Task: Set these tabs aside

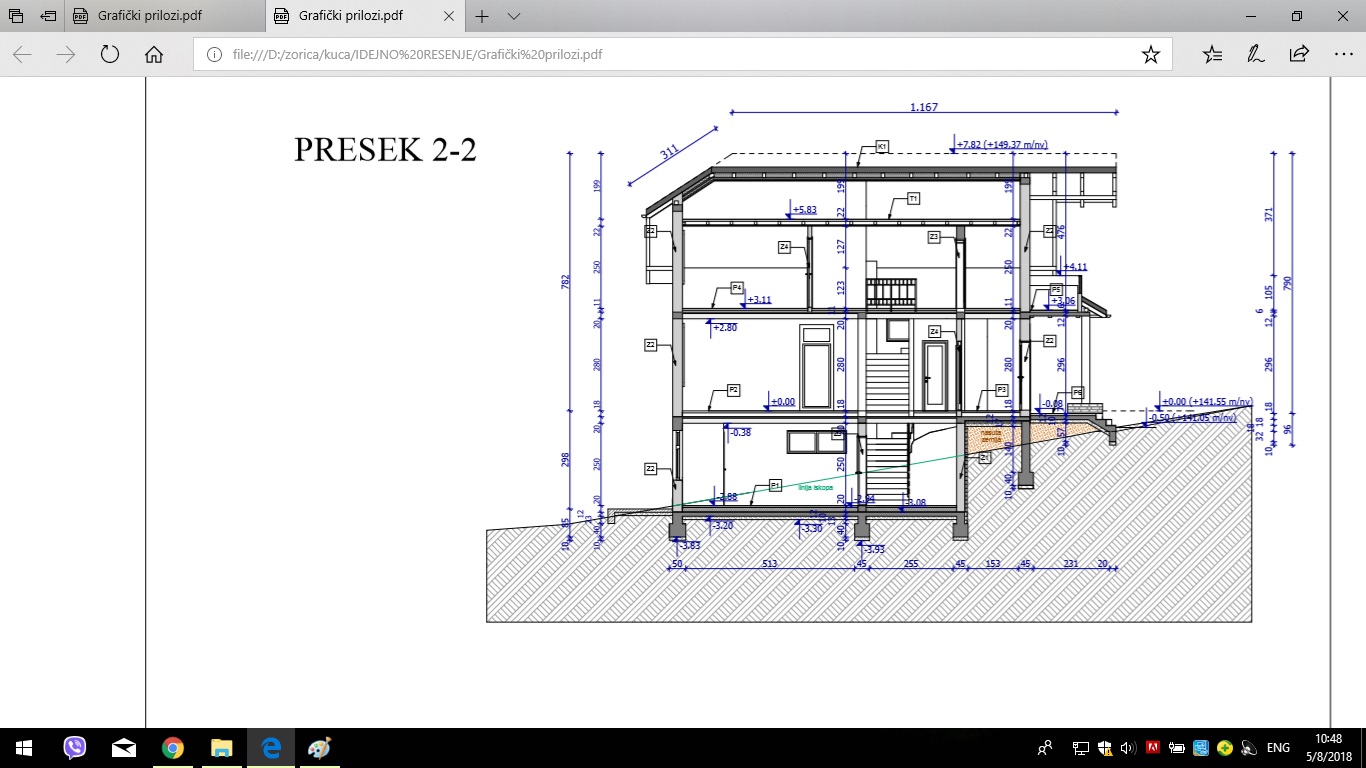Action: pyautogui.click(x=48, y=17)
